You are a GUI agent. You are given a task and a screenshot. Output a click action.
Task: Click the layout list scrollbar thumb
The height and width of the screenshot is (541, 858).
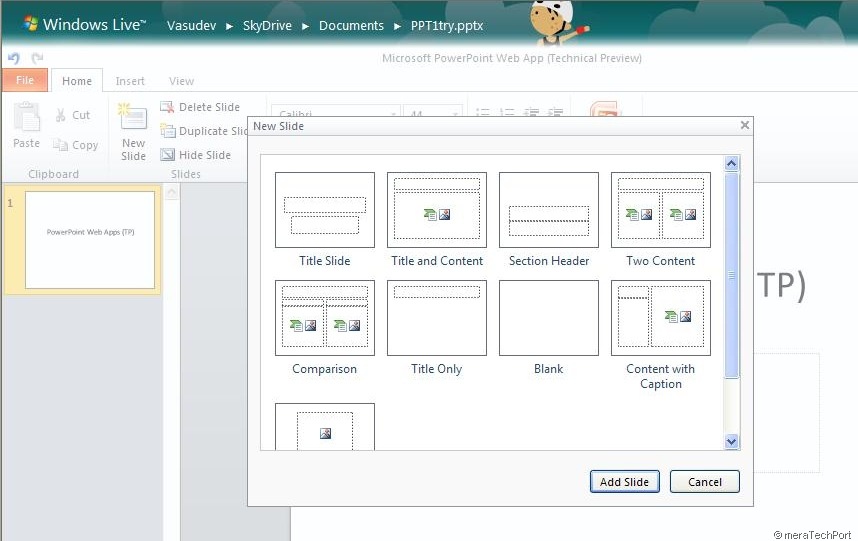click(732, 275)
